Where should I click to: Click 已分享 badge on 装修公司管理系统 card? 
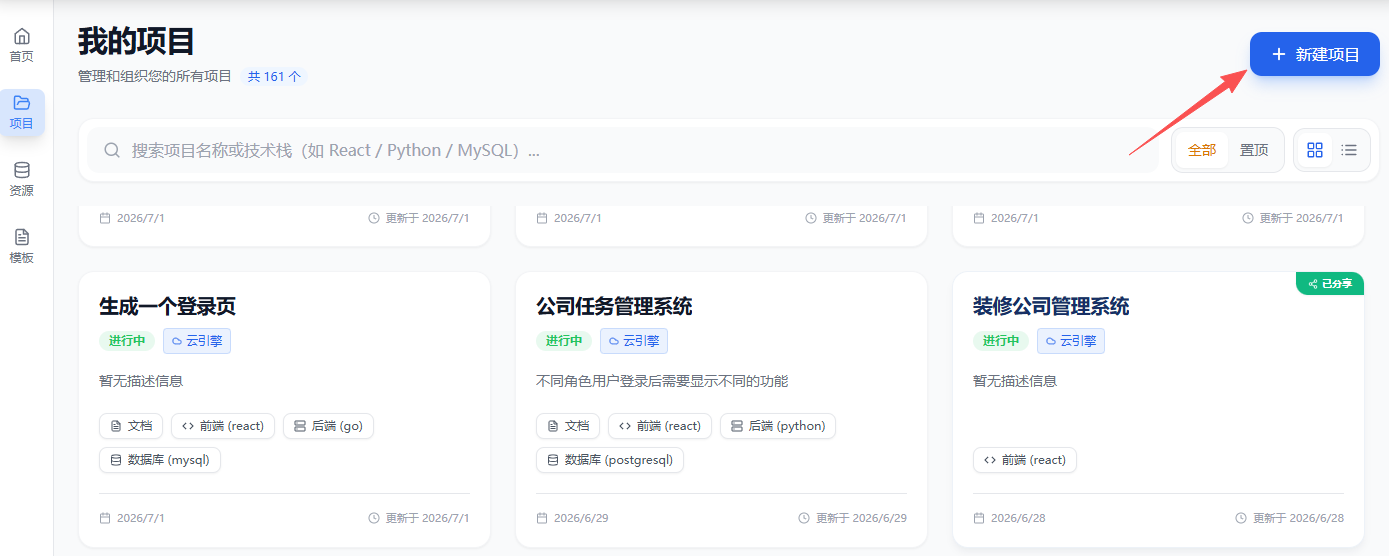1330,284
